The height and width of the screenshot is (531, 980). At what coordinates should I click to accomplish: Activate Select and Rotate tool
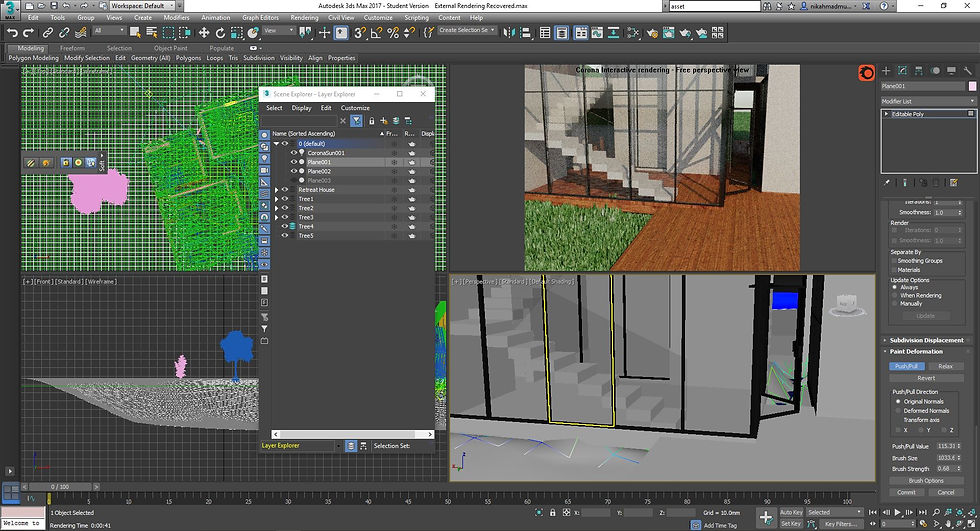coord(220,32)
